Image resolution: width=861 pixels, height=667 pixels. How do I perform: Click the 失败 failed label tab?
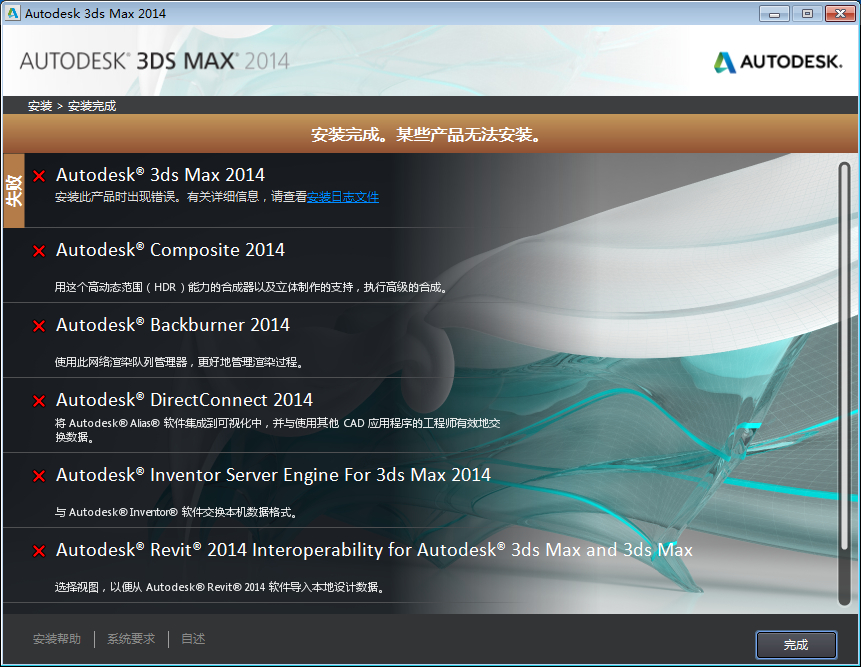[14, 190]
